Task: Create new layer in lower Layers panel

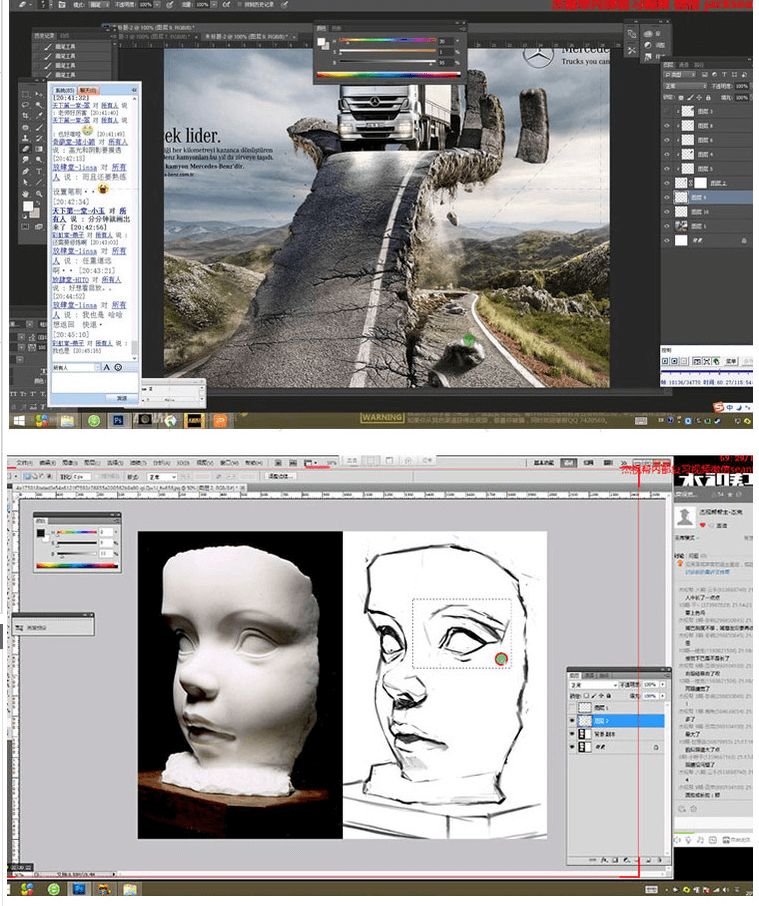Action: (x=648, y=860)
